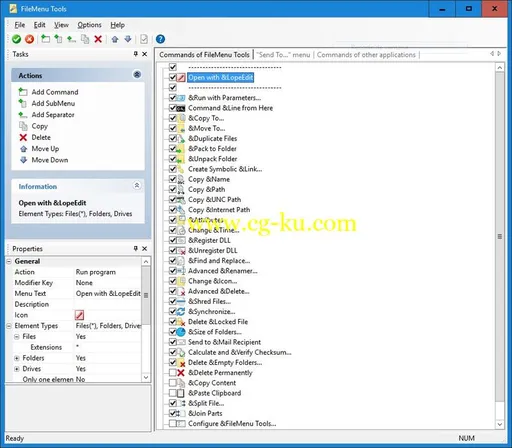Click tab strip left arrow

[x=492, y=54]
